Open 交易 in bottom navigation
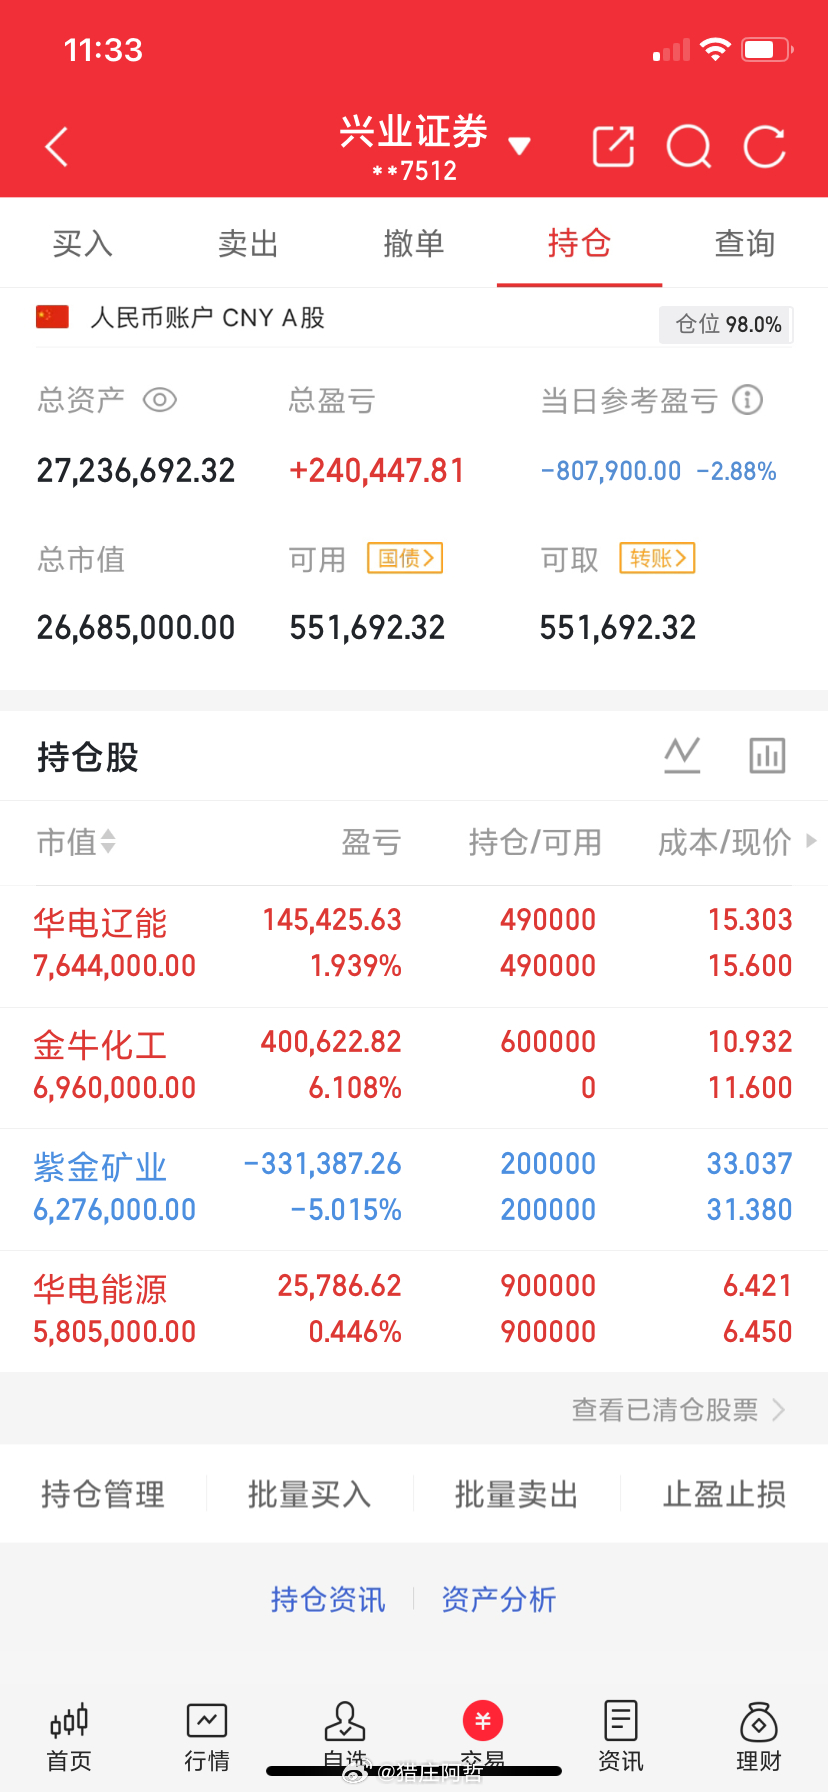The width and height of the screenshot is (828, 1792). pyautogui.click(x=483, y=1737)
